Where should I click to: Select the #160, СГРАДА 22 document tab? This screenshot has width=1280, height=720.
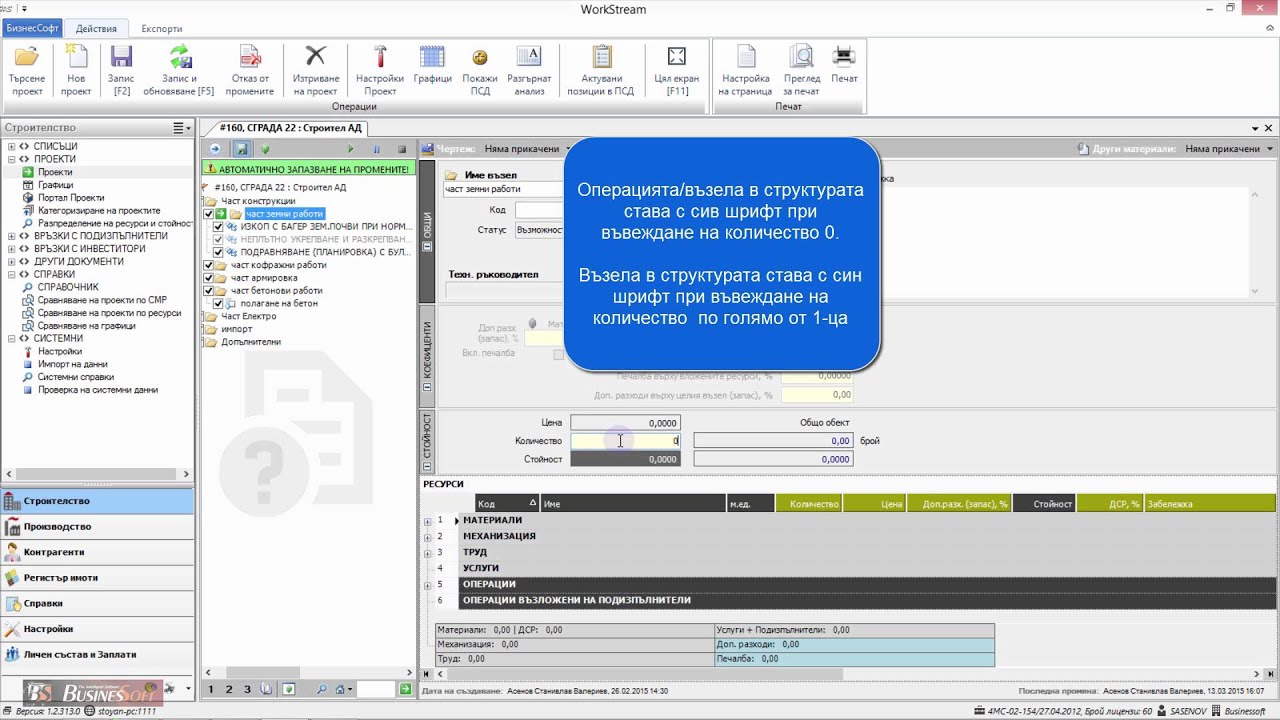[290, 128]
